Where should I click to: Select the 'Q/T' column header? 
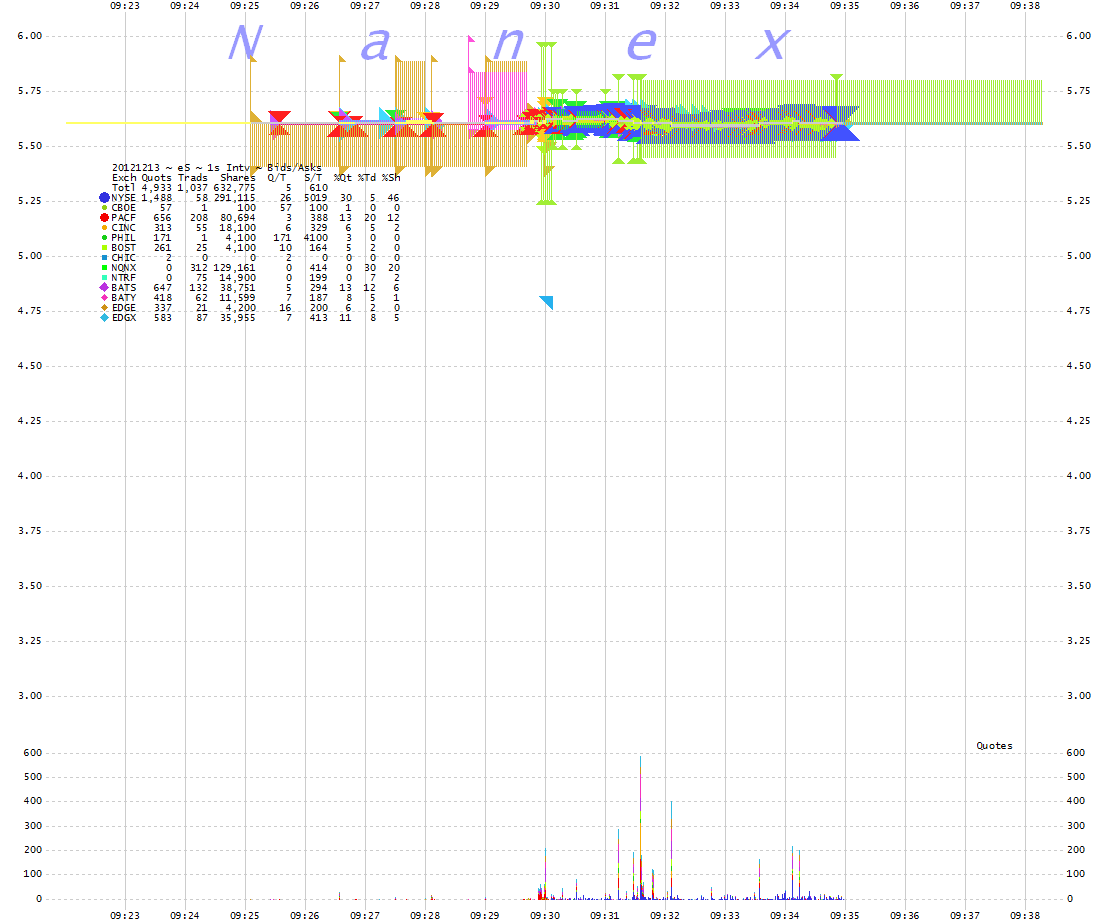277,178
